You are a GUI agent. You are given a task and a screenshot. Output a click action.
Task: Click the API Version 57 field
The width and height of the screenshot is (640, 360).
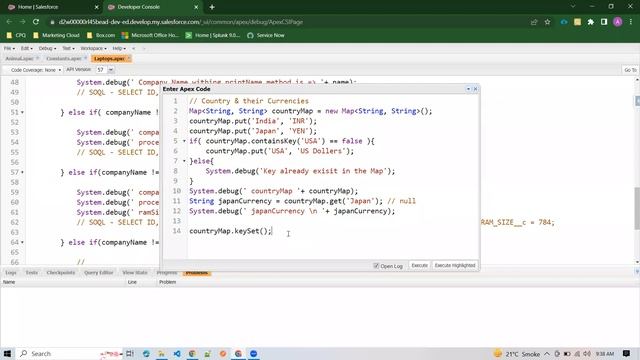coord(101,70)
